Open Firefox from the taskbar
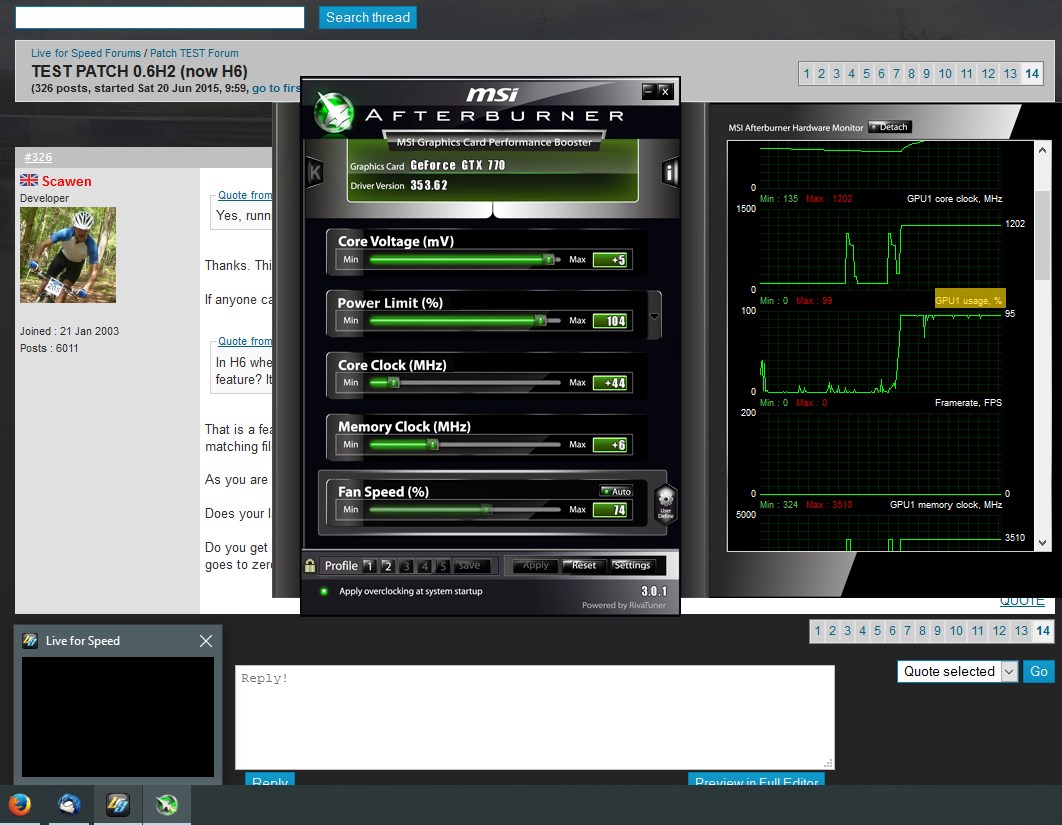Viewport: 1062px width, 825px height. pos(20,805)
